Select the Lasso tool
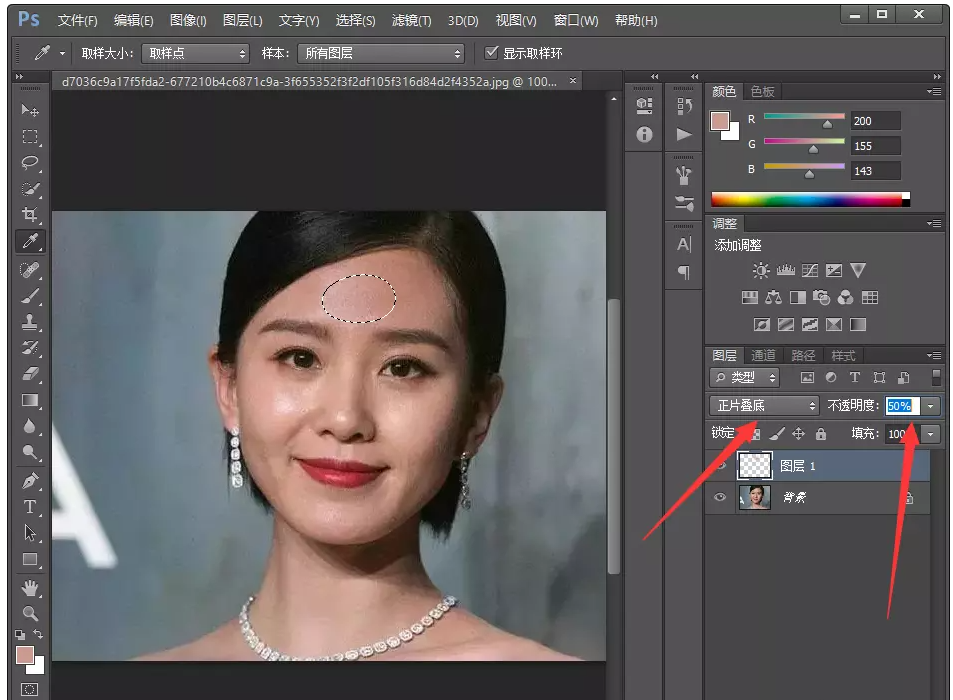The width and height of the screenshot is (953, 700). (30, 163)
